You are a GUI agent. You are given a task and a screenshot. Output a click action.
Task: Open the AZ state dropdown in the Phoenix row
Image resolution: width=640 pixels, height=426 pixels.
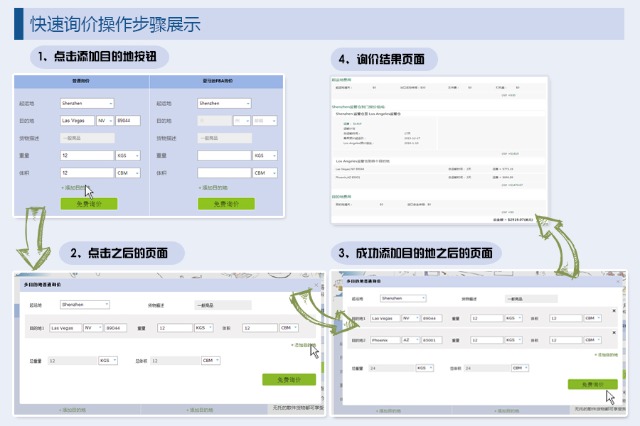click(x=412, y=339)
